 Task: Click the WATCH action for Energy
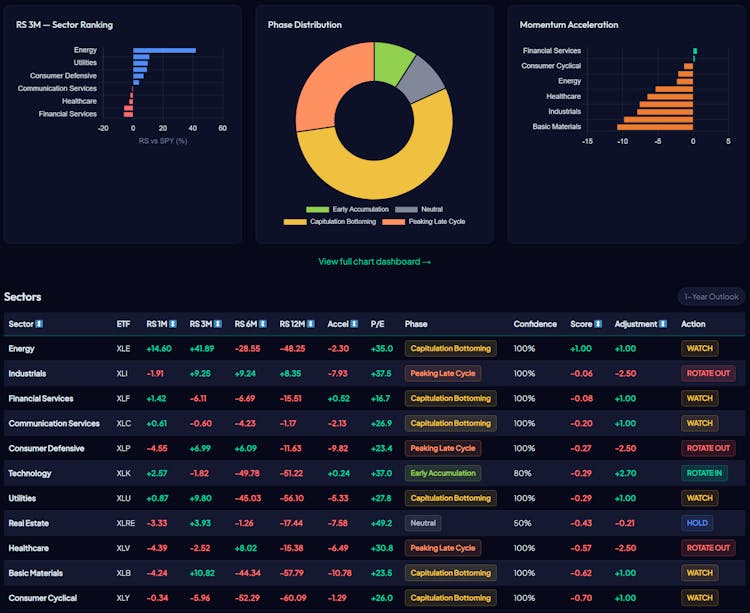click(x=698, y=348)
